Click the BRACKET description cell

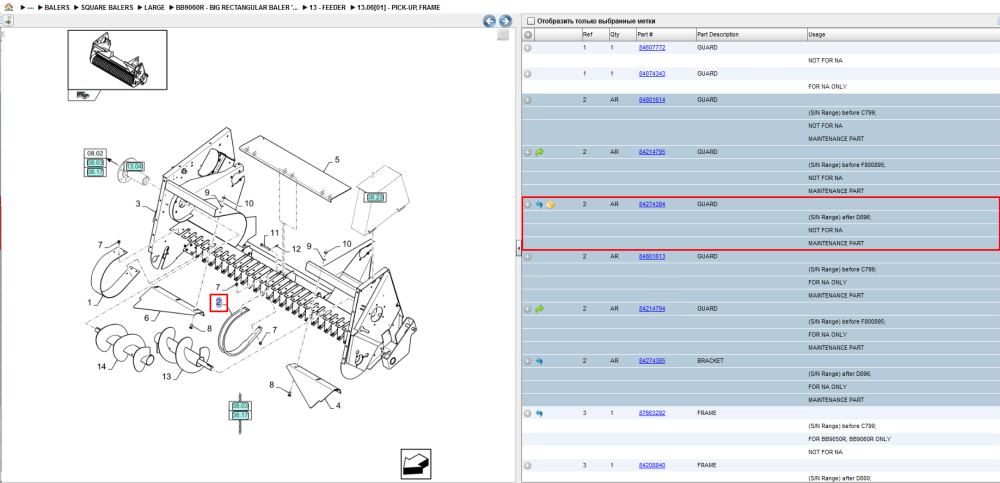[x=712, y=361]
